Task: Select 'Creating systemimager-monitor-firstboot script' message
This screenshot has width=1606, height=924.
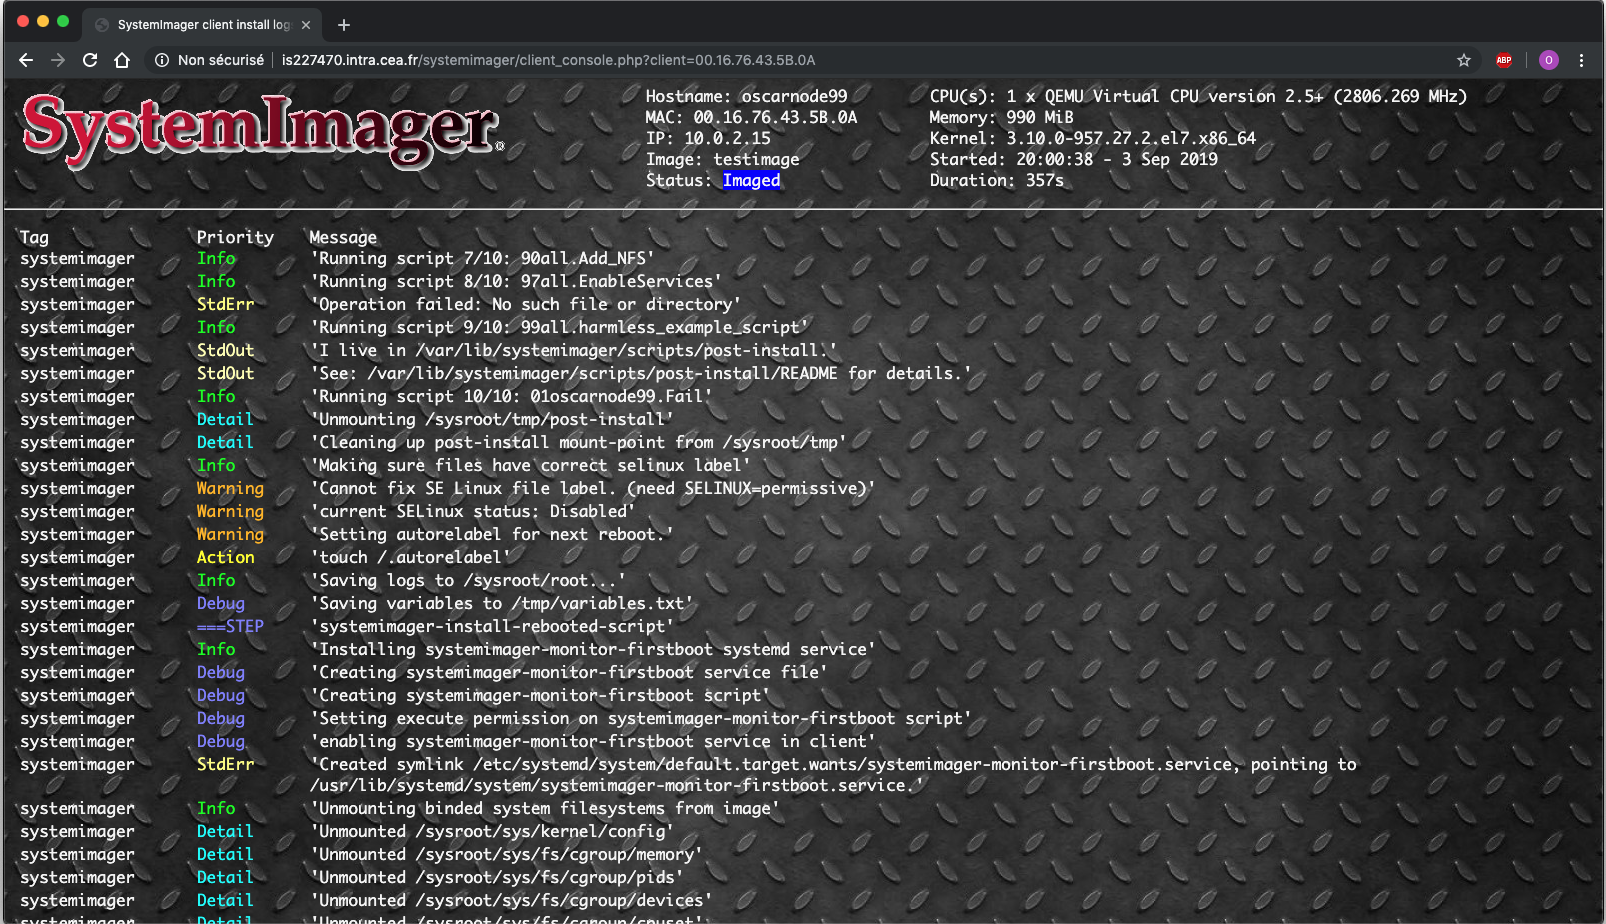Action: (x=540, y=695)
